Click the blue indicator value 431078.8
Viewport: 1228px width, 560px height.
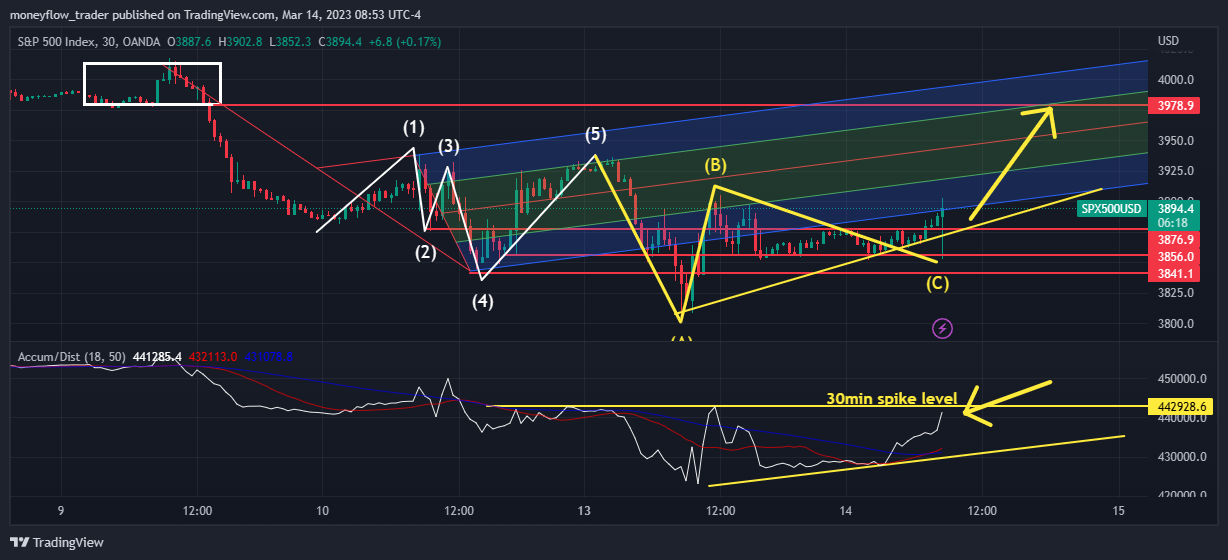268,357
